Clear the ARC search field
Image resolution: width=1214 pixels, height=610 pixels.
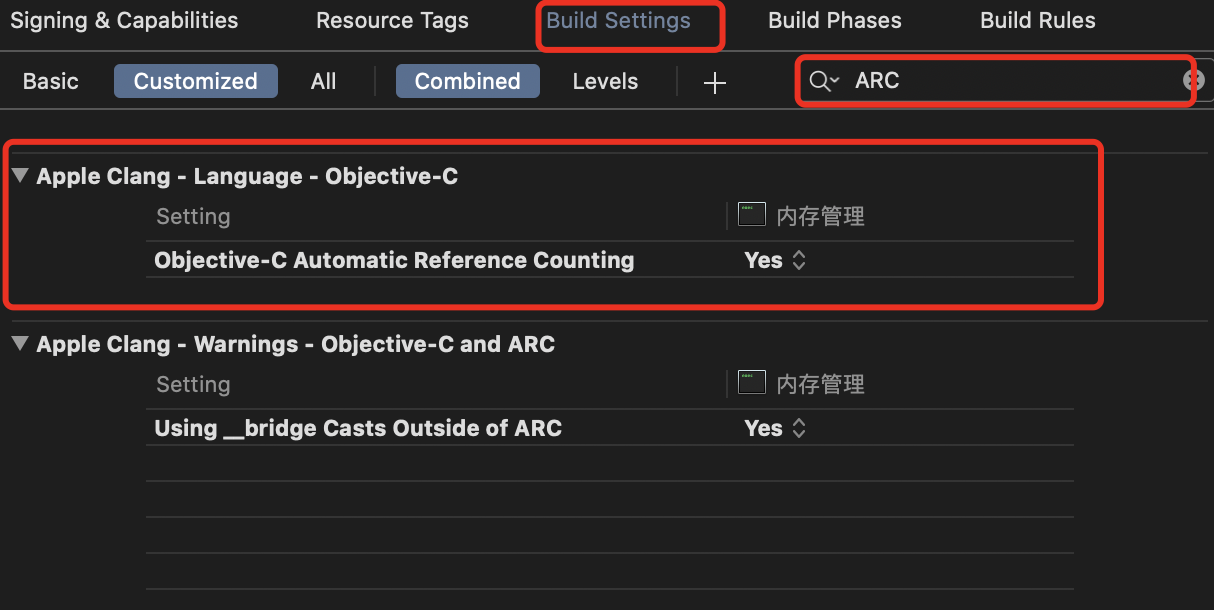[1193, 81]
